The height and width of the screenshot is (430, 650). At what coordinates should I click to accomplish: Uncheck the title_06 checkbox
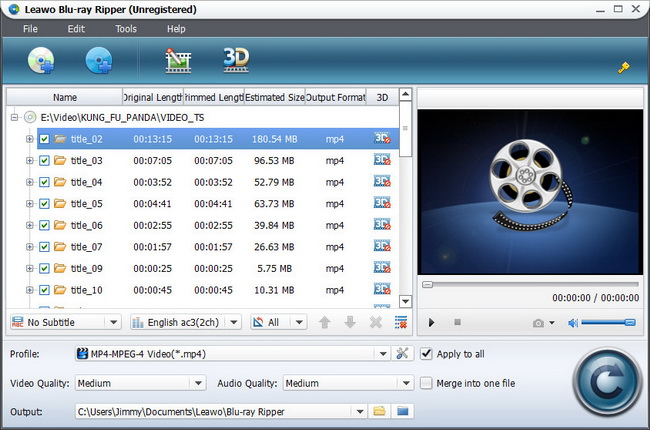44,225
